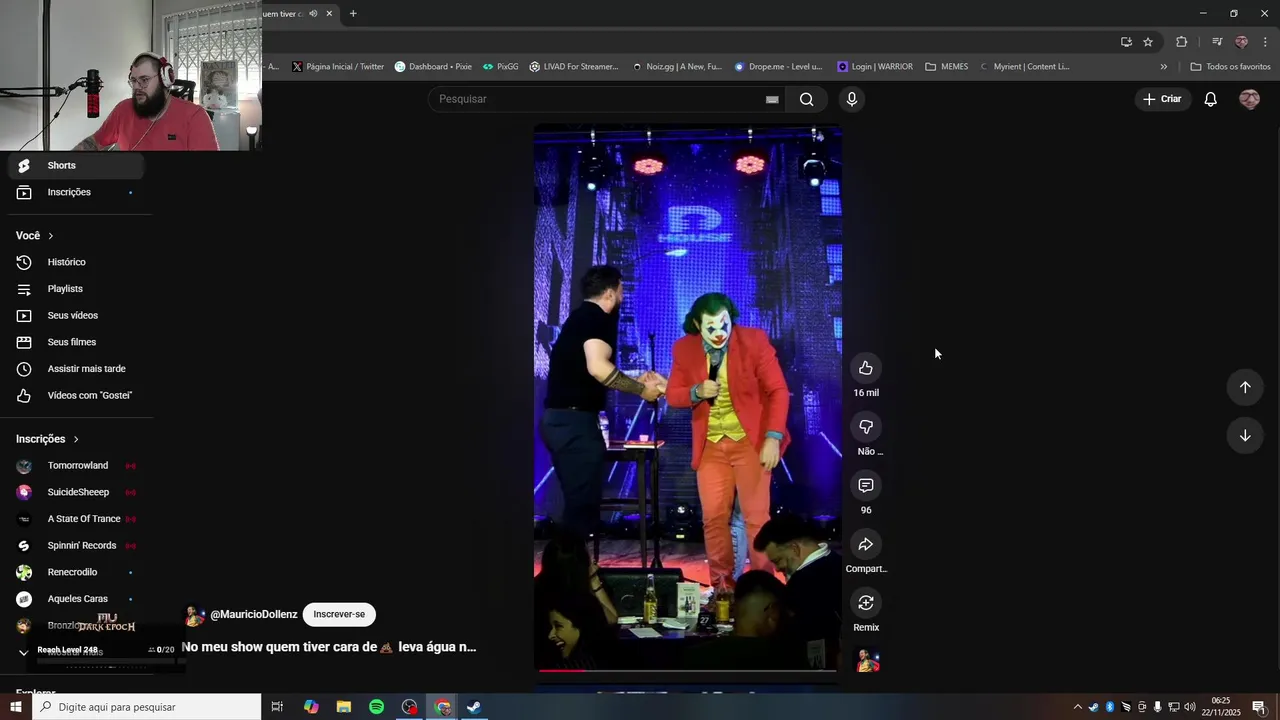1280x720 pixels.
Task: Open the Windows Start menu
Action: 16,707
